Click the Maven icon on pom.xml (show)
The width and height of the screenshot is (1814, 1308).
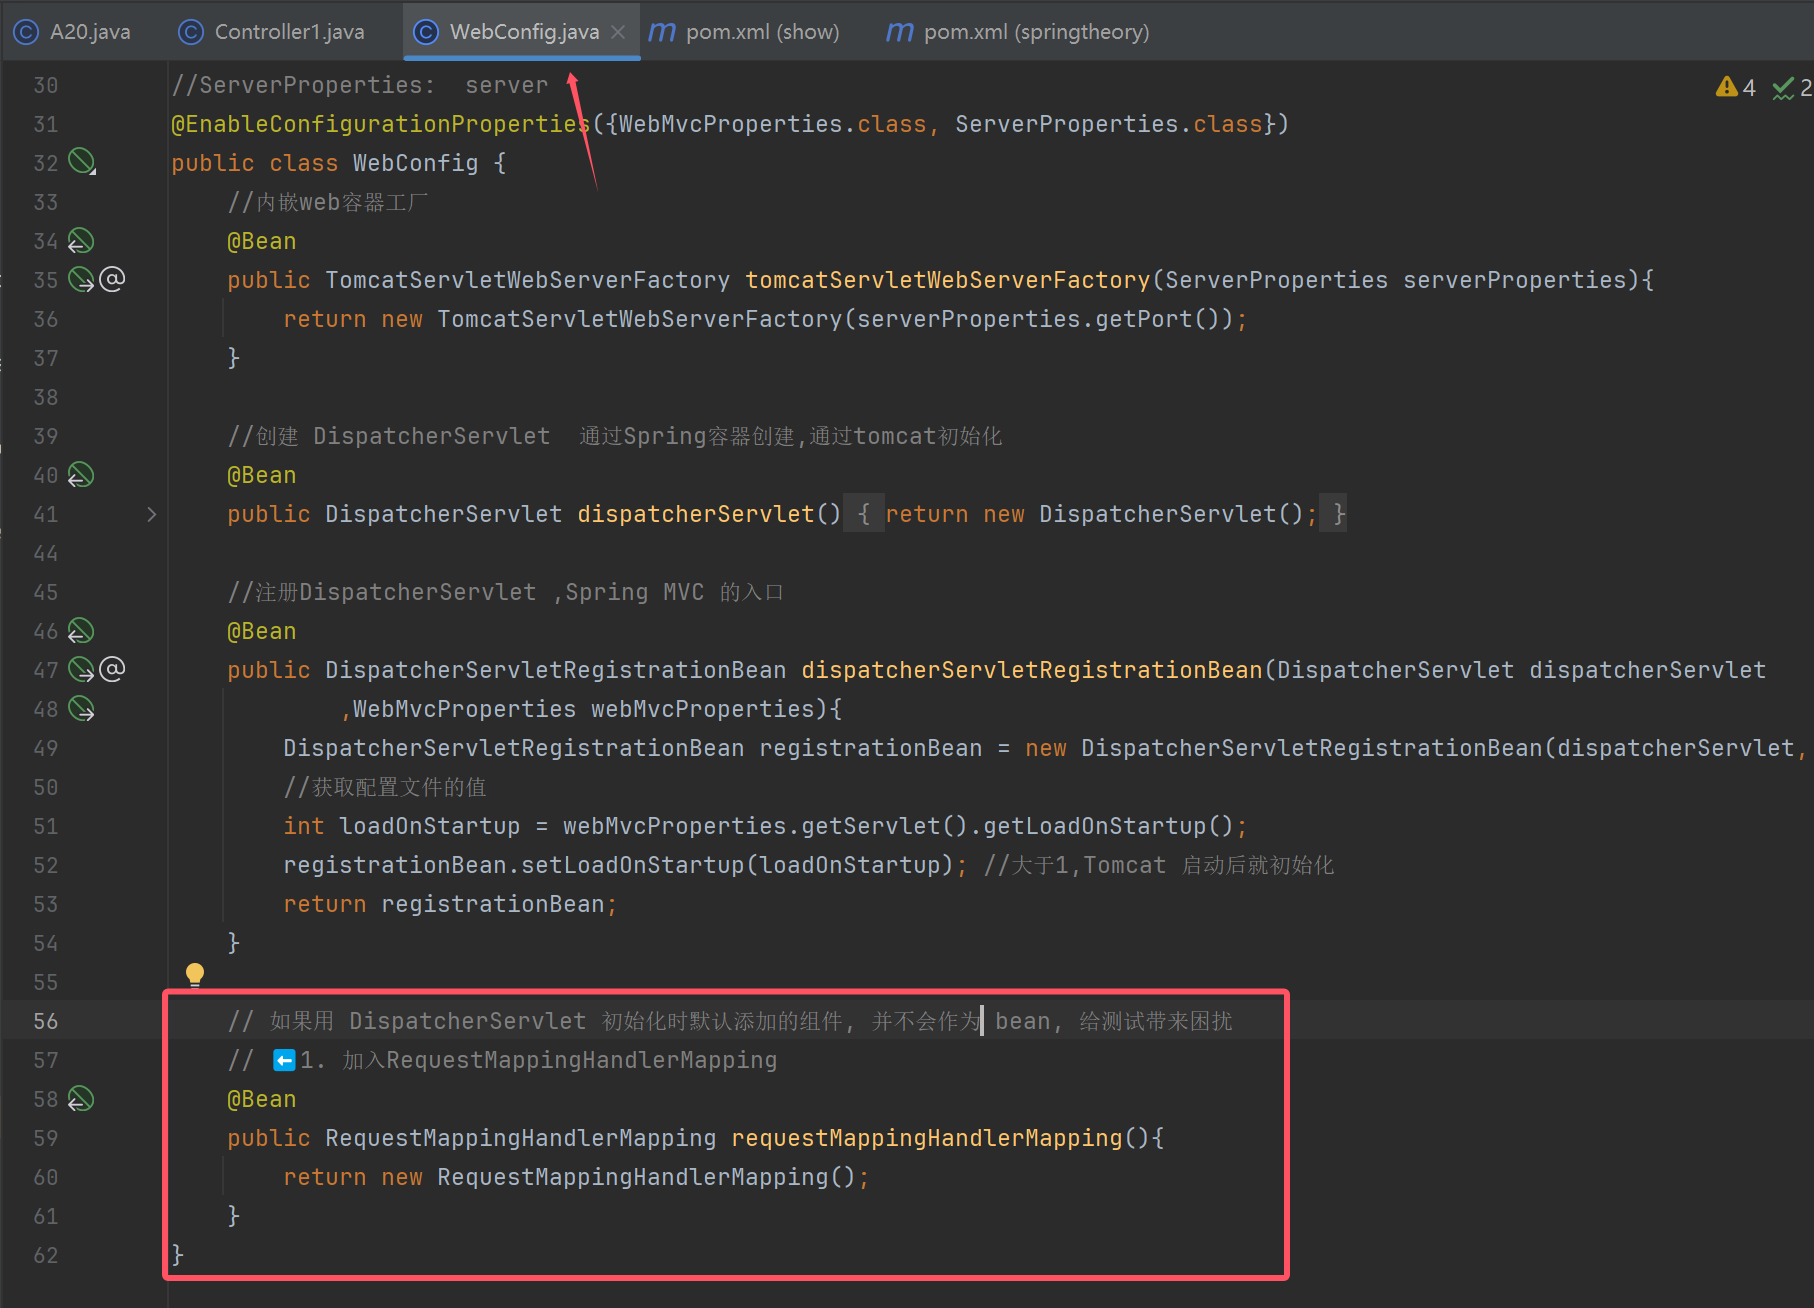662,32
